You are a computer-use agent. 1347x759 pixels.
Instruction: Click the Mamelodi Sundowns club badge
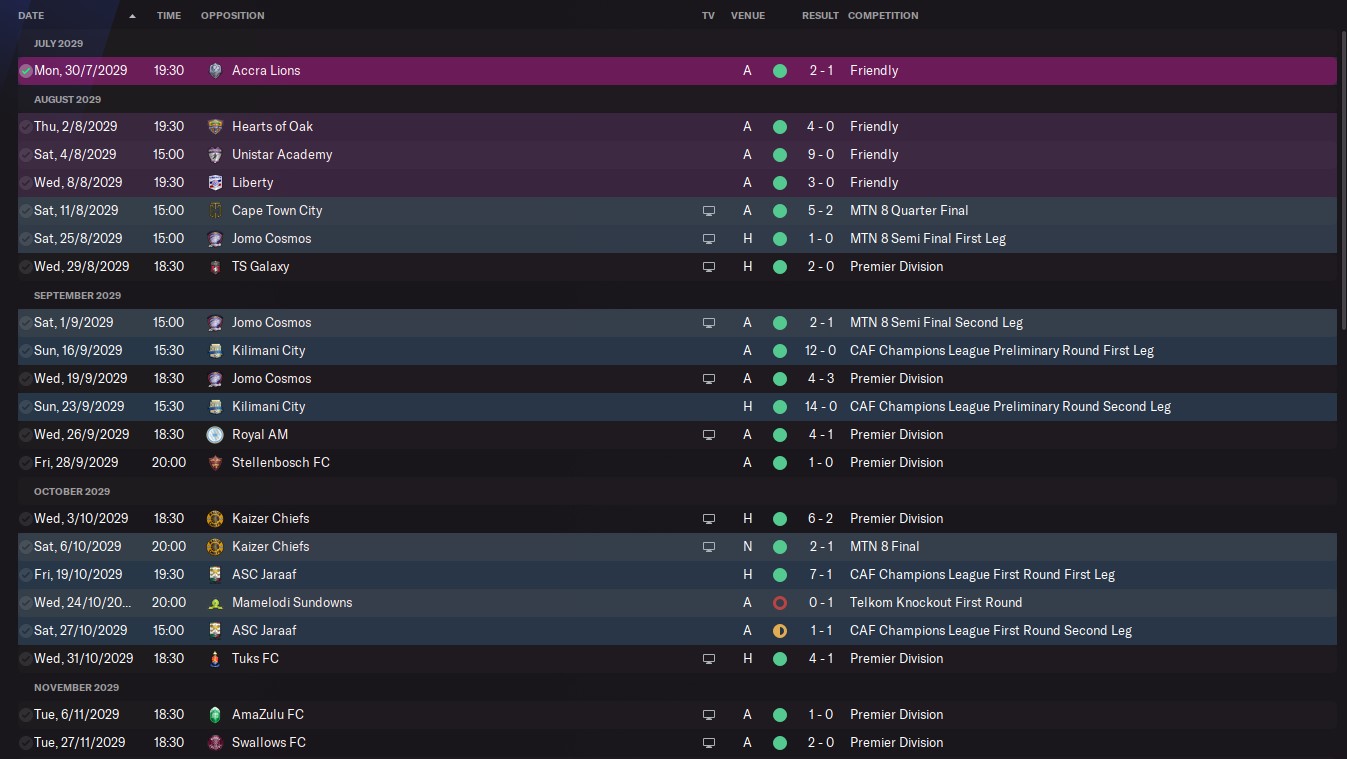pyautogui.click(x=215, y=602)
